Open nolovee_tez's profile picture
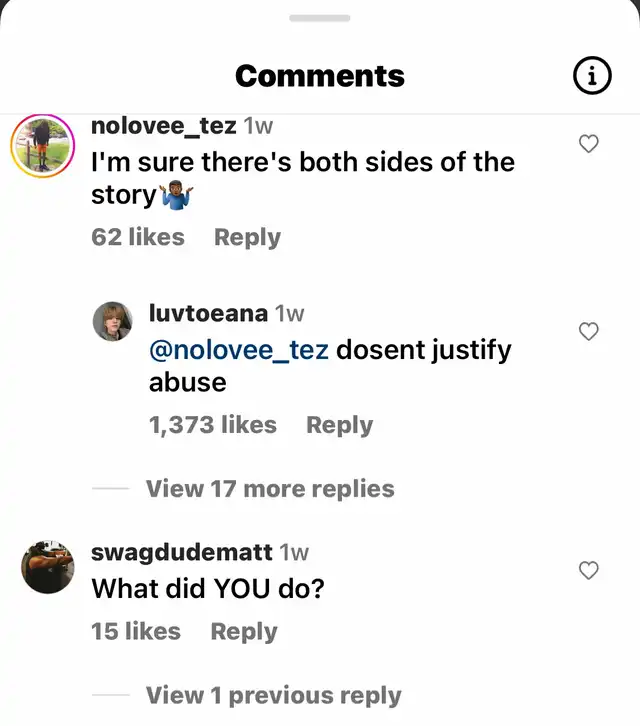 (x=43, y=146)
